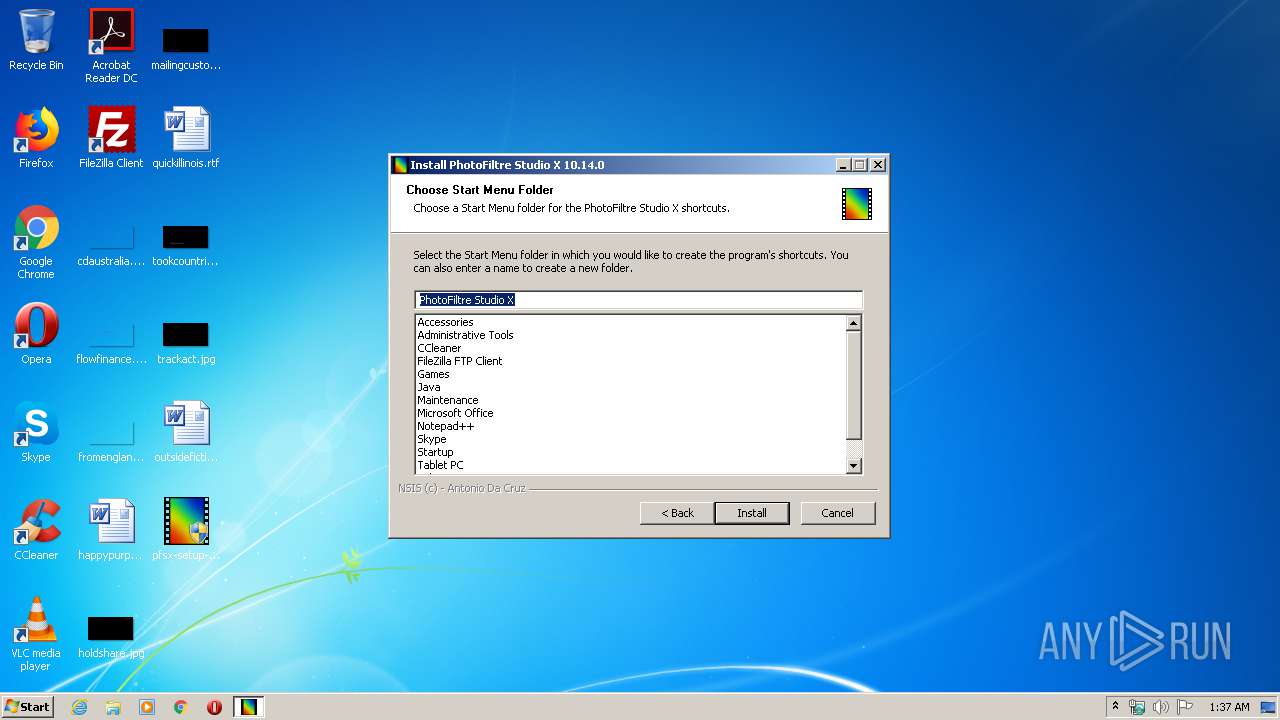The width and height of the screenshot is (1280, 720).
Task: Select the cdaustralia... desktop file
Action: point(111,246)
